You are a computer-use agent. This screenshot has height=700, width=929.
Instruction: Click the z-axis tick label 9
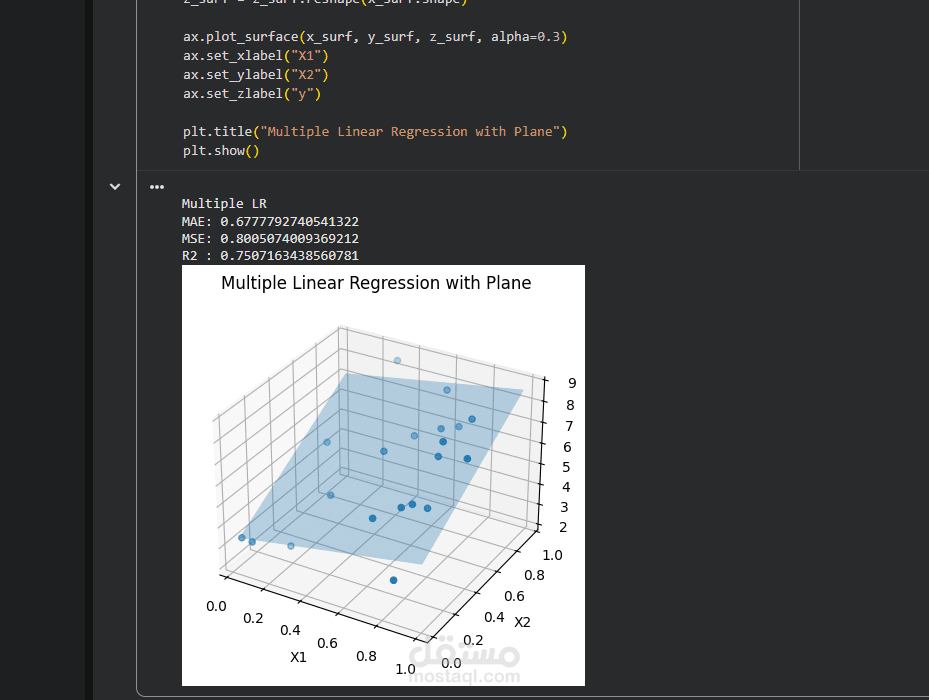570,382
